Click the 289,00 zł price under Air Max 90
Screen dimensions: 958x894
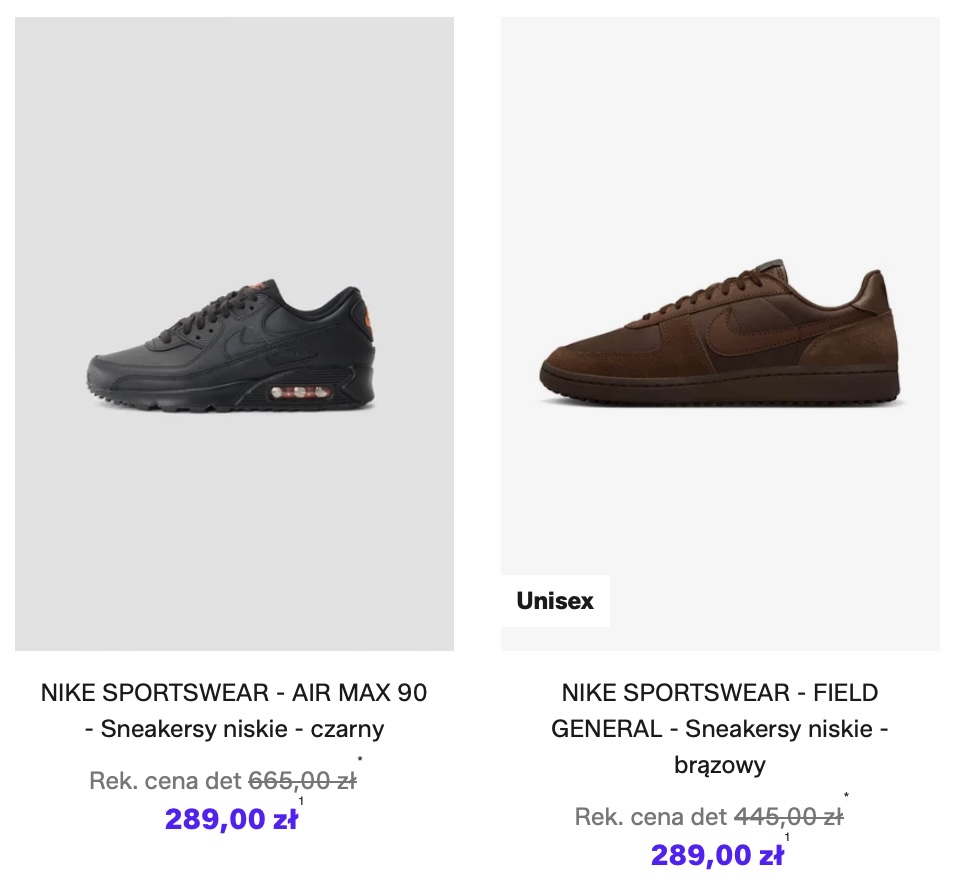(231, 820)
